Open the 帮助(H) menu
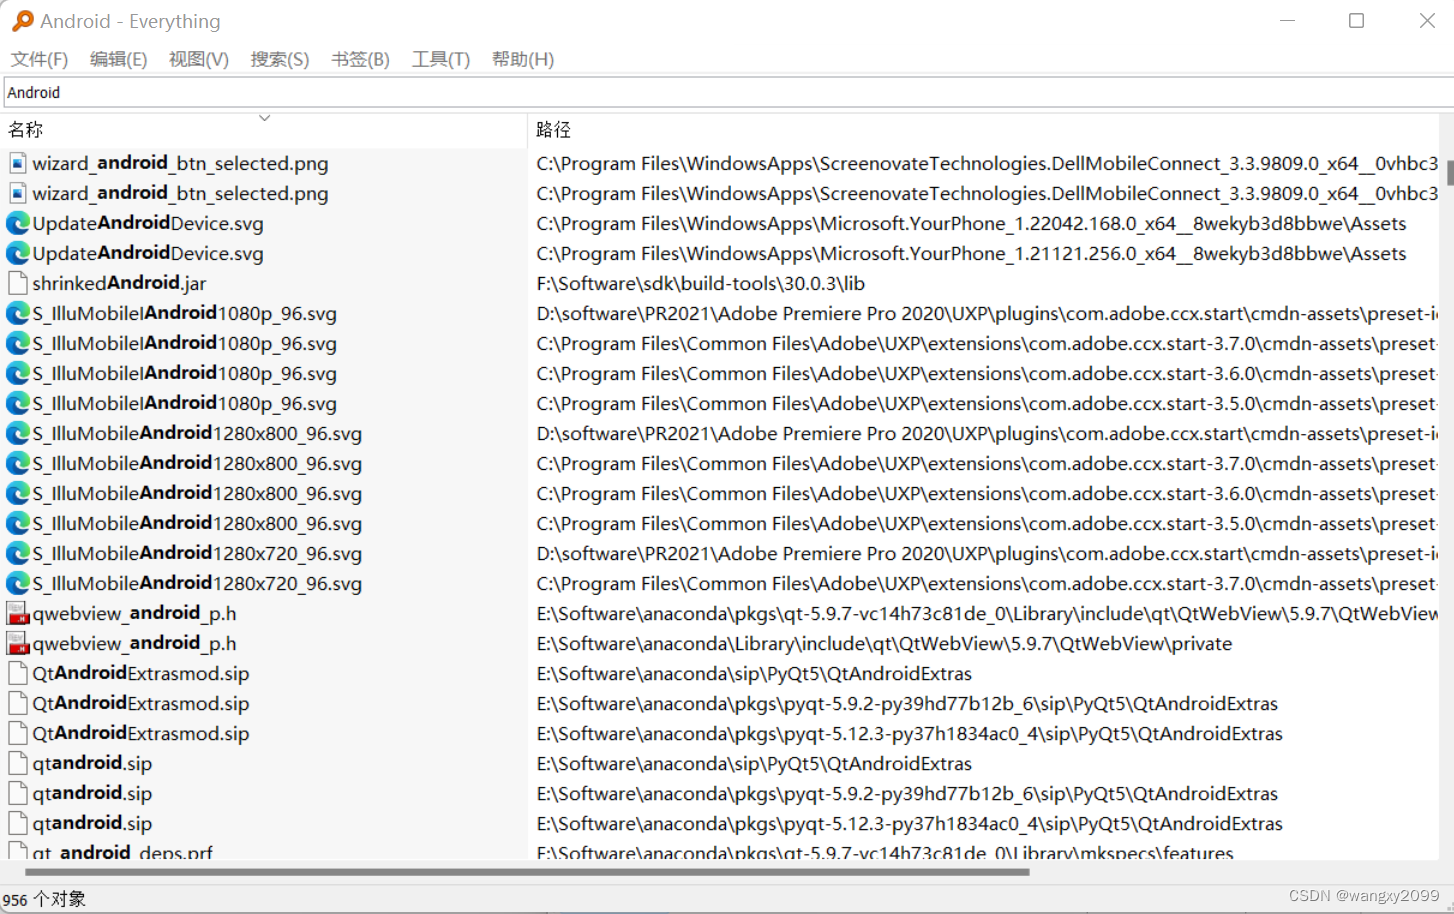The image size is (1454, 914). pos(522,59)
